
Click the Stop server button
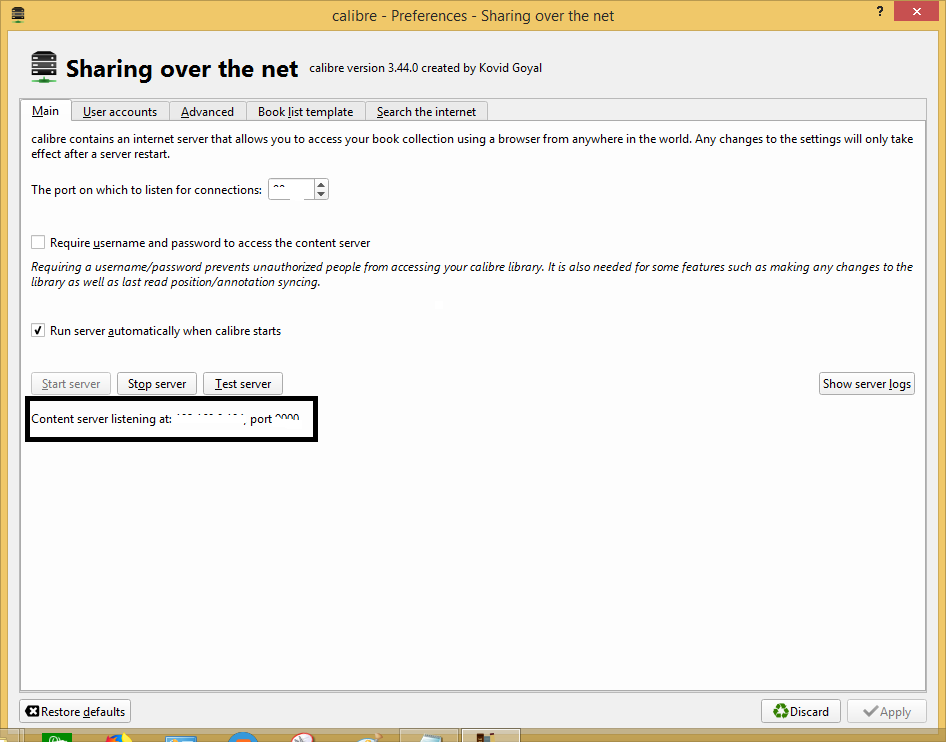[157, 384]
